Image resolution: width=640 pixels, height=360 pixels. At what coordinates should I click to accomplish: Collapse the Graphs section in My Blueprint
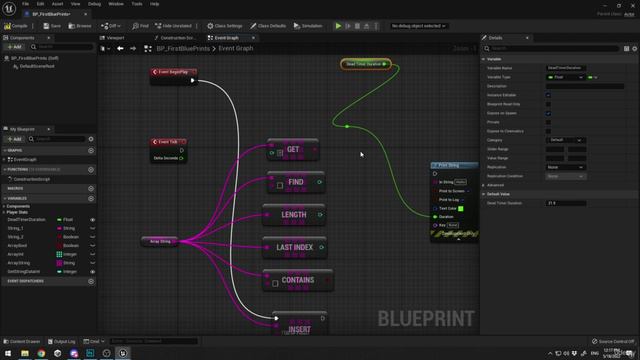click(x=5, y=150)
